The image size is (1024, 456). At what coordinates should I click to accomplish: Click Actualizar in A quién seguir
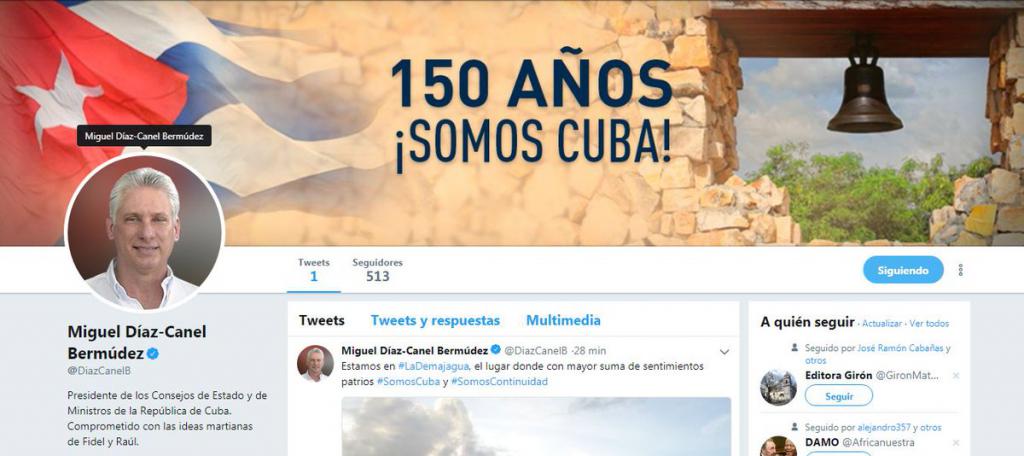pyautogui.click(x=882, y=323)
